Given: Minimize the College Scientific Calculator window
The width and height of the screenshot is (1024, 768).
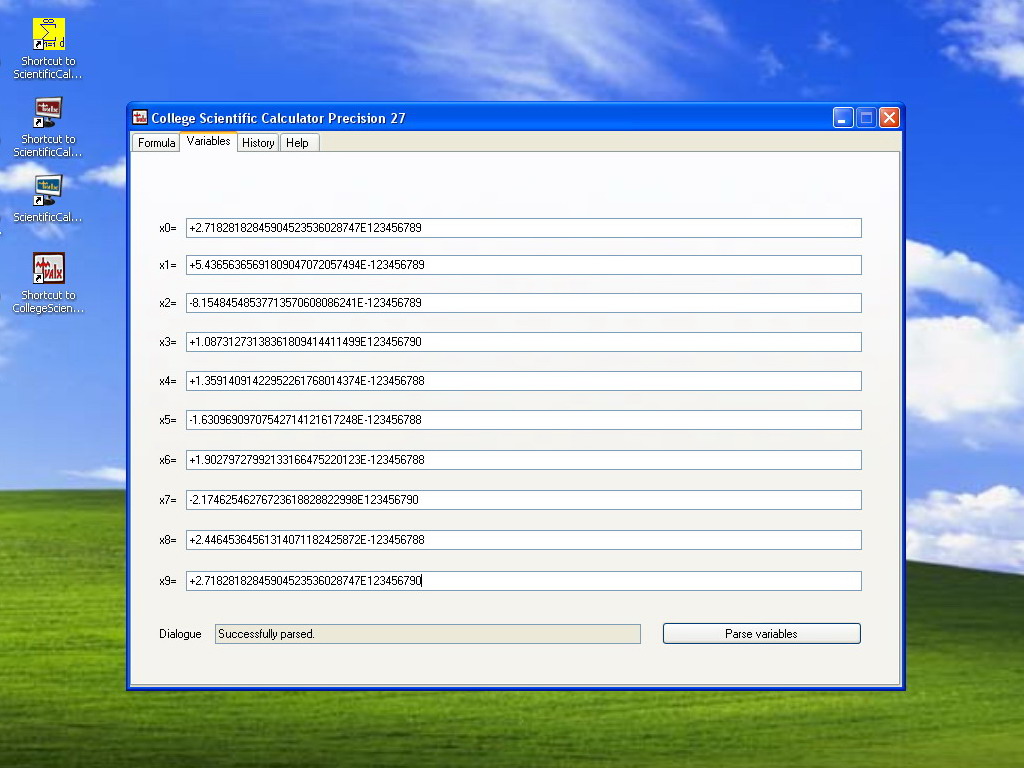Looking at the screenshot, I should [x=843, y=118].
